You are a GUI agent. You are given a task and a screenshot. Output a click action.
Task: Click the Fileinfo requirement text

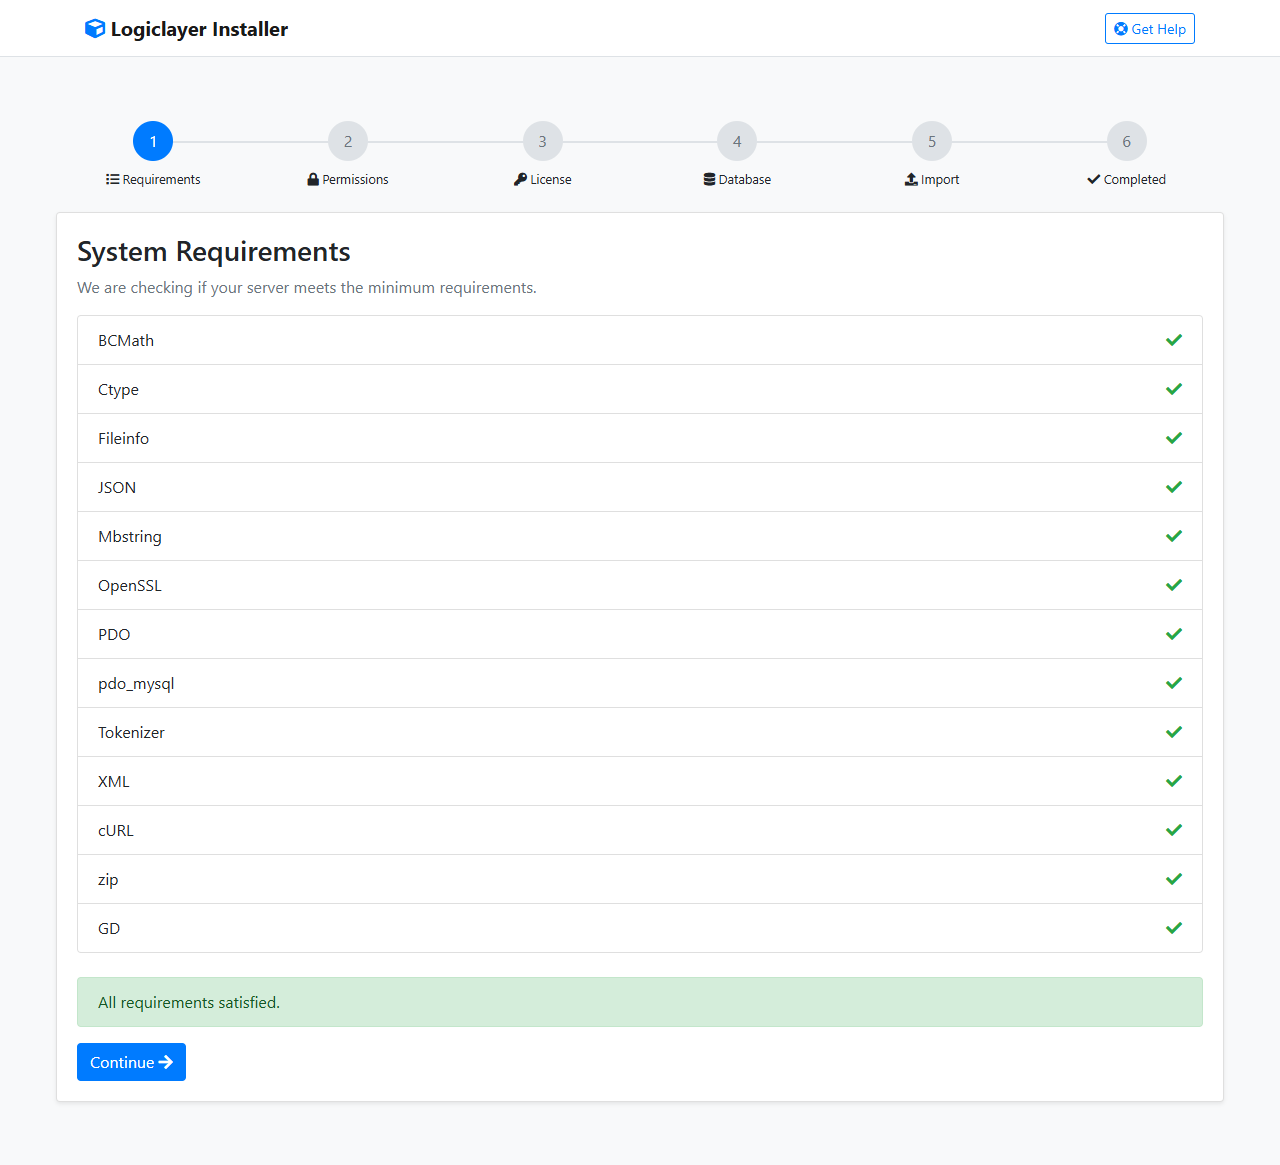pyautogui.click(x=123, y=438)
